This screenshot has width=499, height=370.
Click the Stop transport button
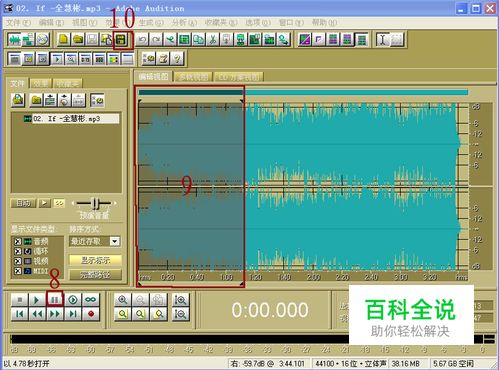[x=19, y=300]
